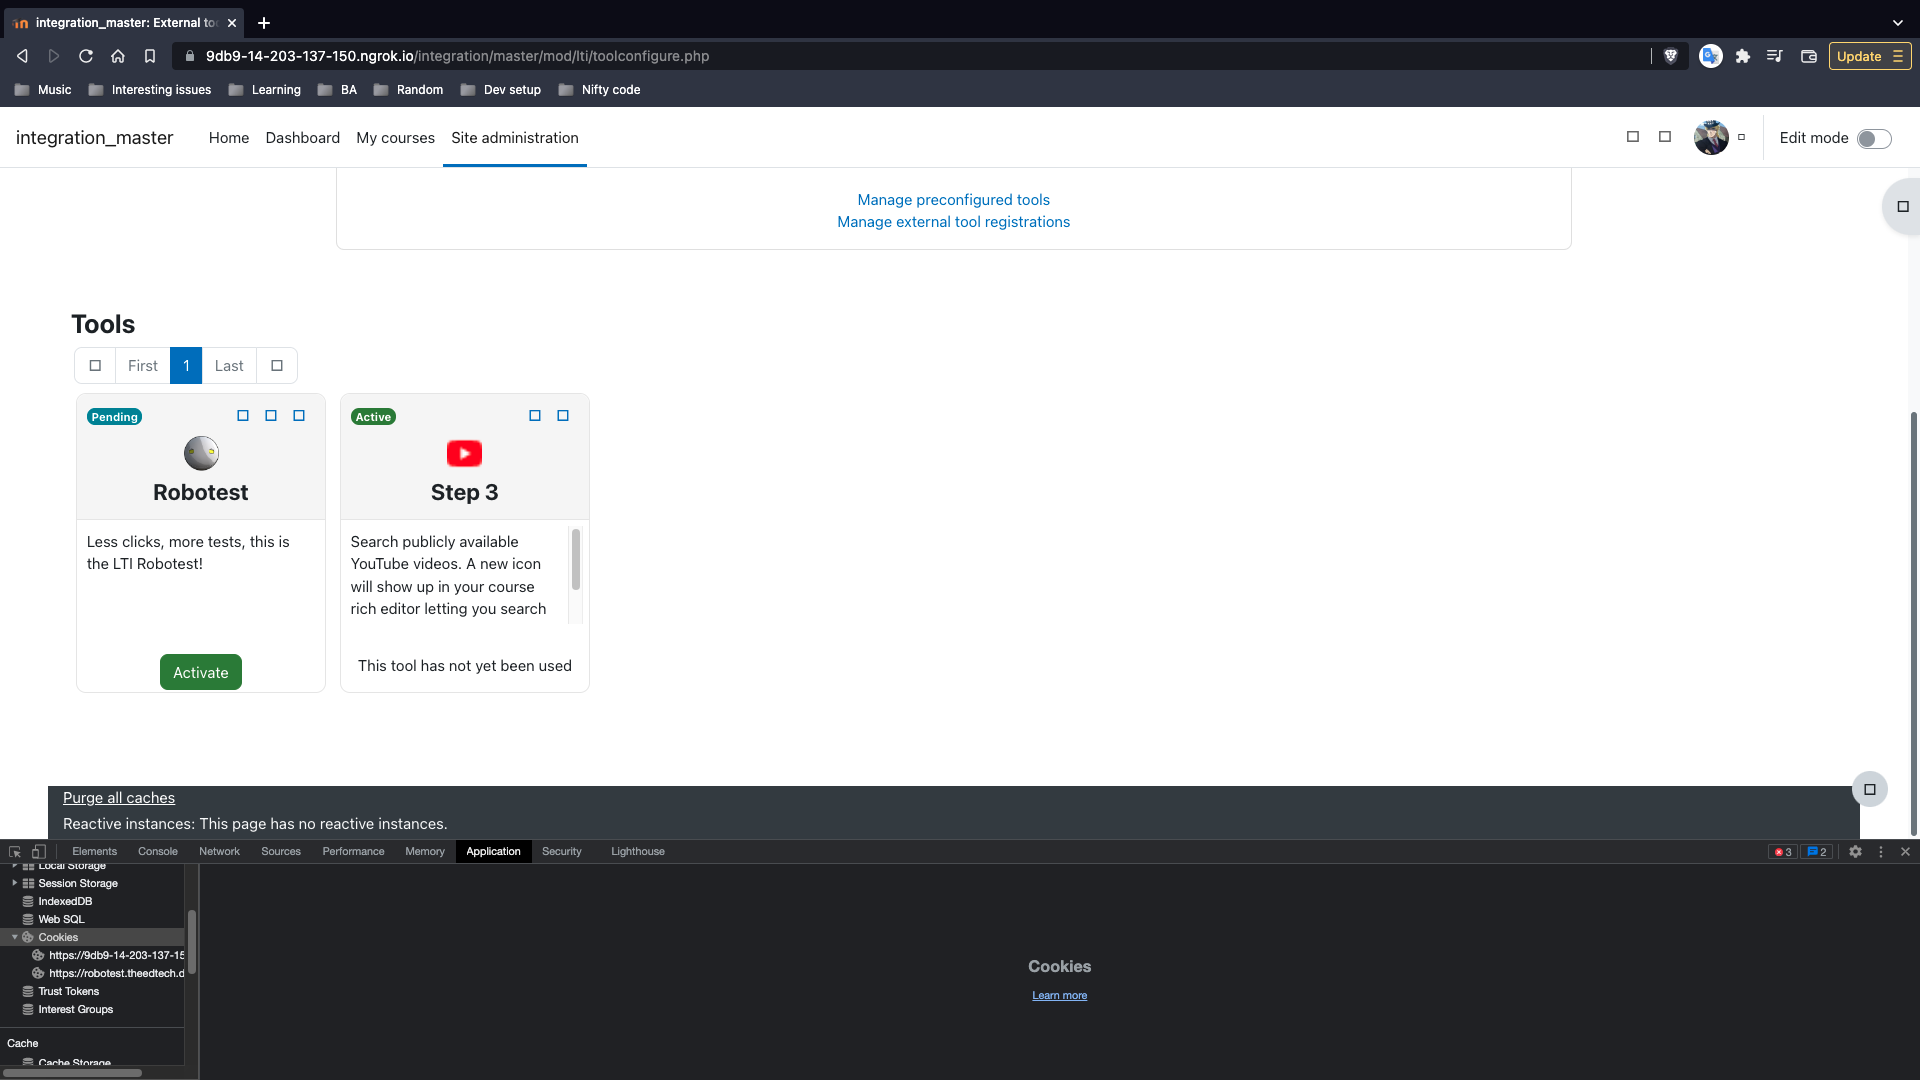The image size is (1920, 1080).
Task: Reload the page with the refresh icon
Action: (86, 56)
